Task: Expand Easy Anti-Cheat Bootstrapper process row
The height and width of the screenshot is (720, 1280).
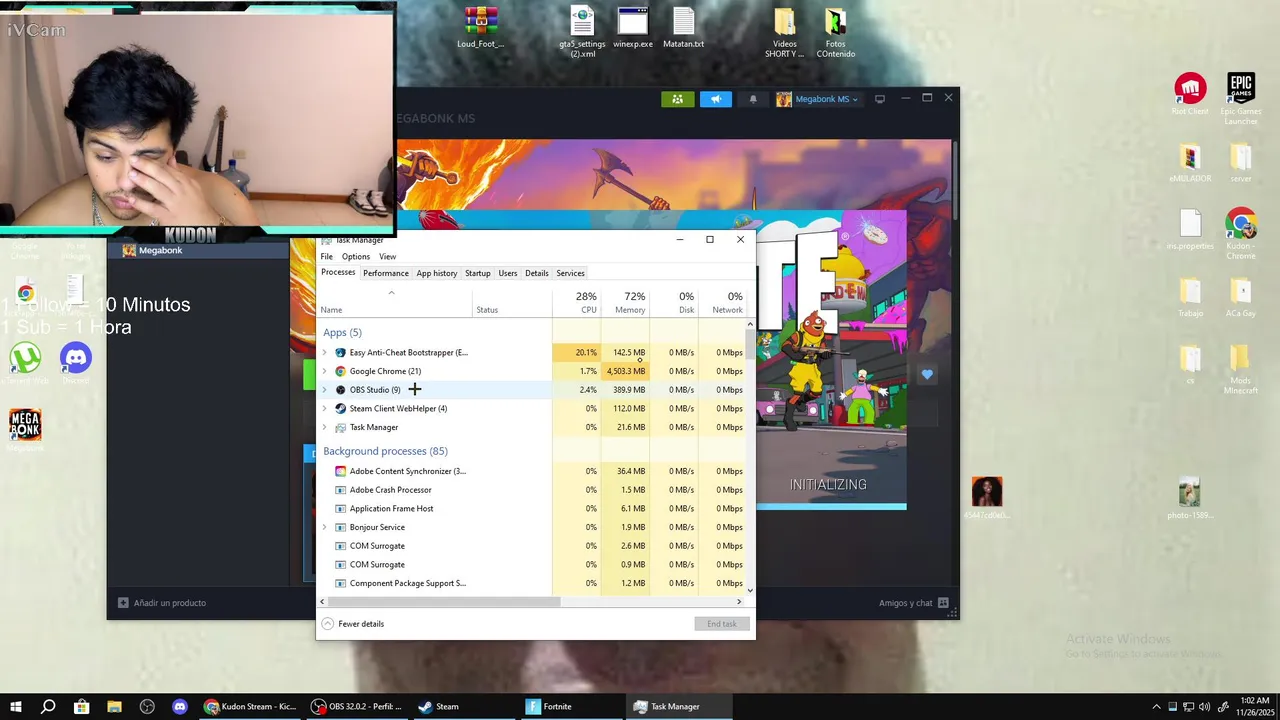Action: [324, 353]
